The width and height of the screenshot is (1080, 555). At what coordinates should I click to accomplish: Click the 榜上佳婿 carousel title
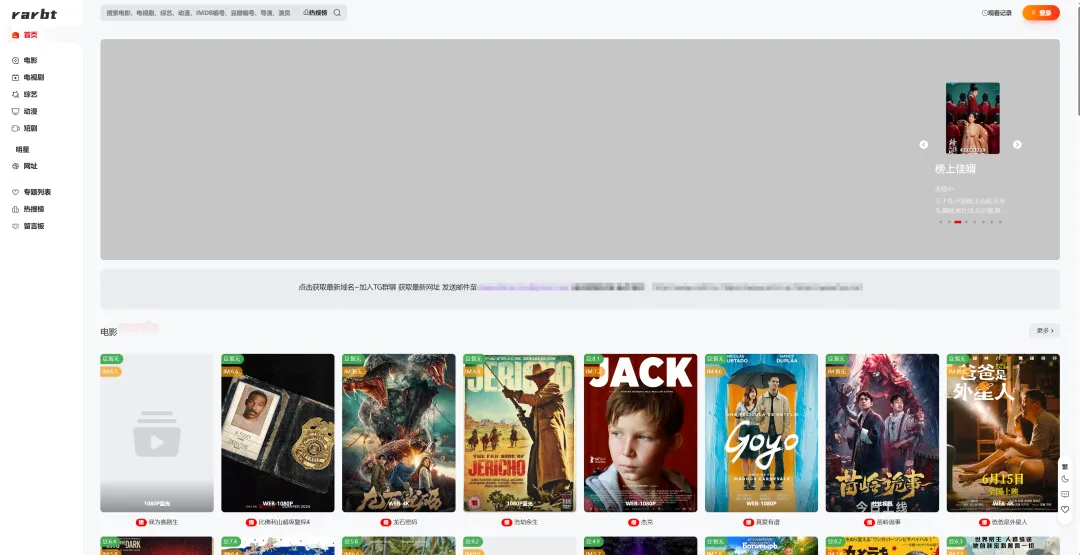(x=955, y=169)
